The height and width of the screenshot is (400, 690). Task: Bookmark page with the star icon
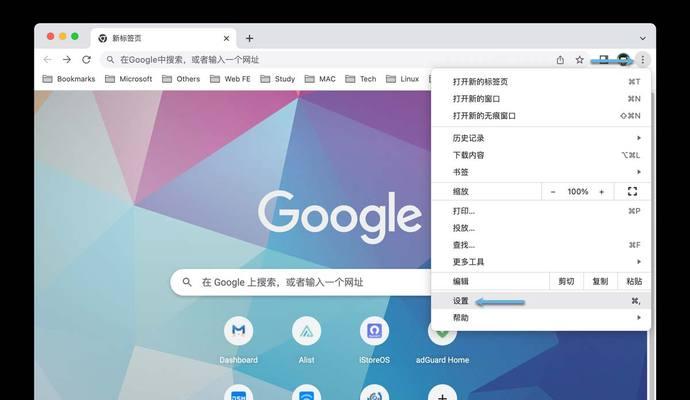[580, 60]
